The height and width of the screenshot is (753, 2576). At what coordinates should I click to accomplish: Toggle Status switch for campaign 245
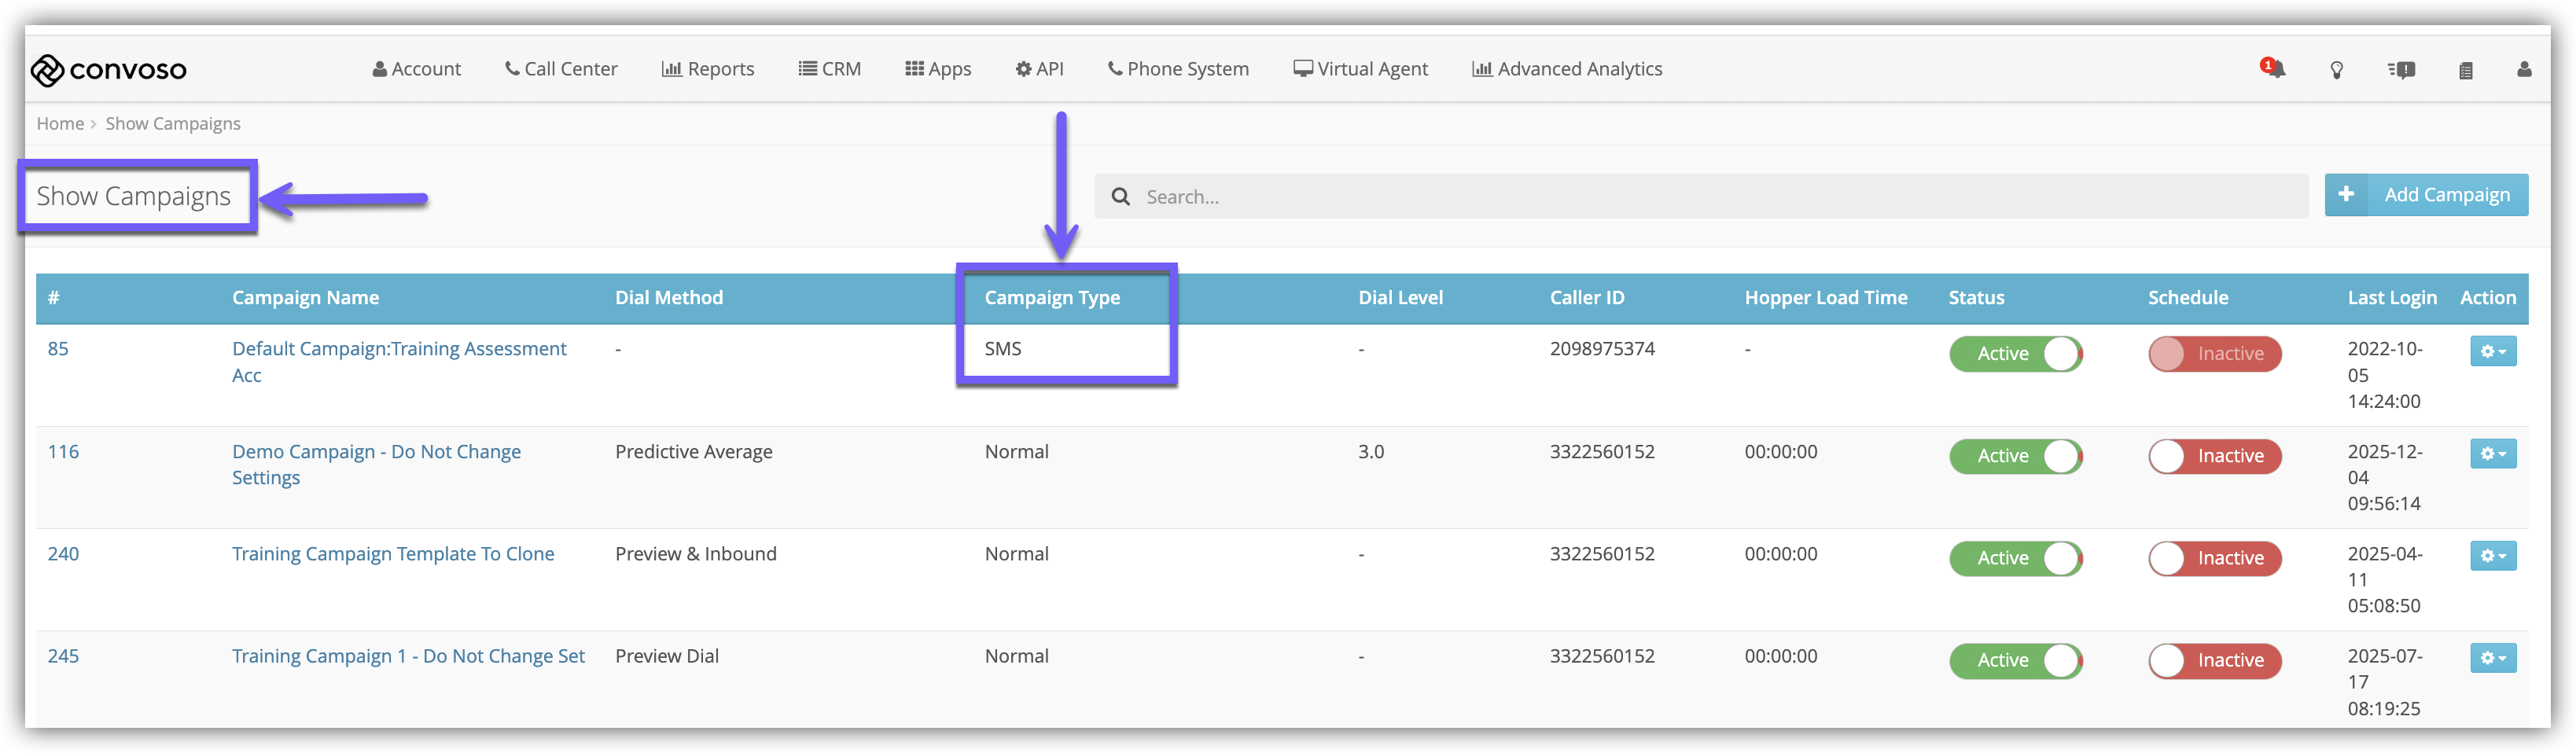[2015, 660]
